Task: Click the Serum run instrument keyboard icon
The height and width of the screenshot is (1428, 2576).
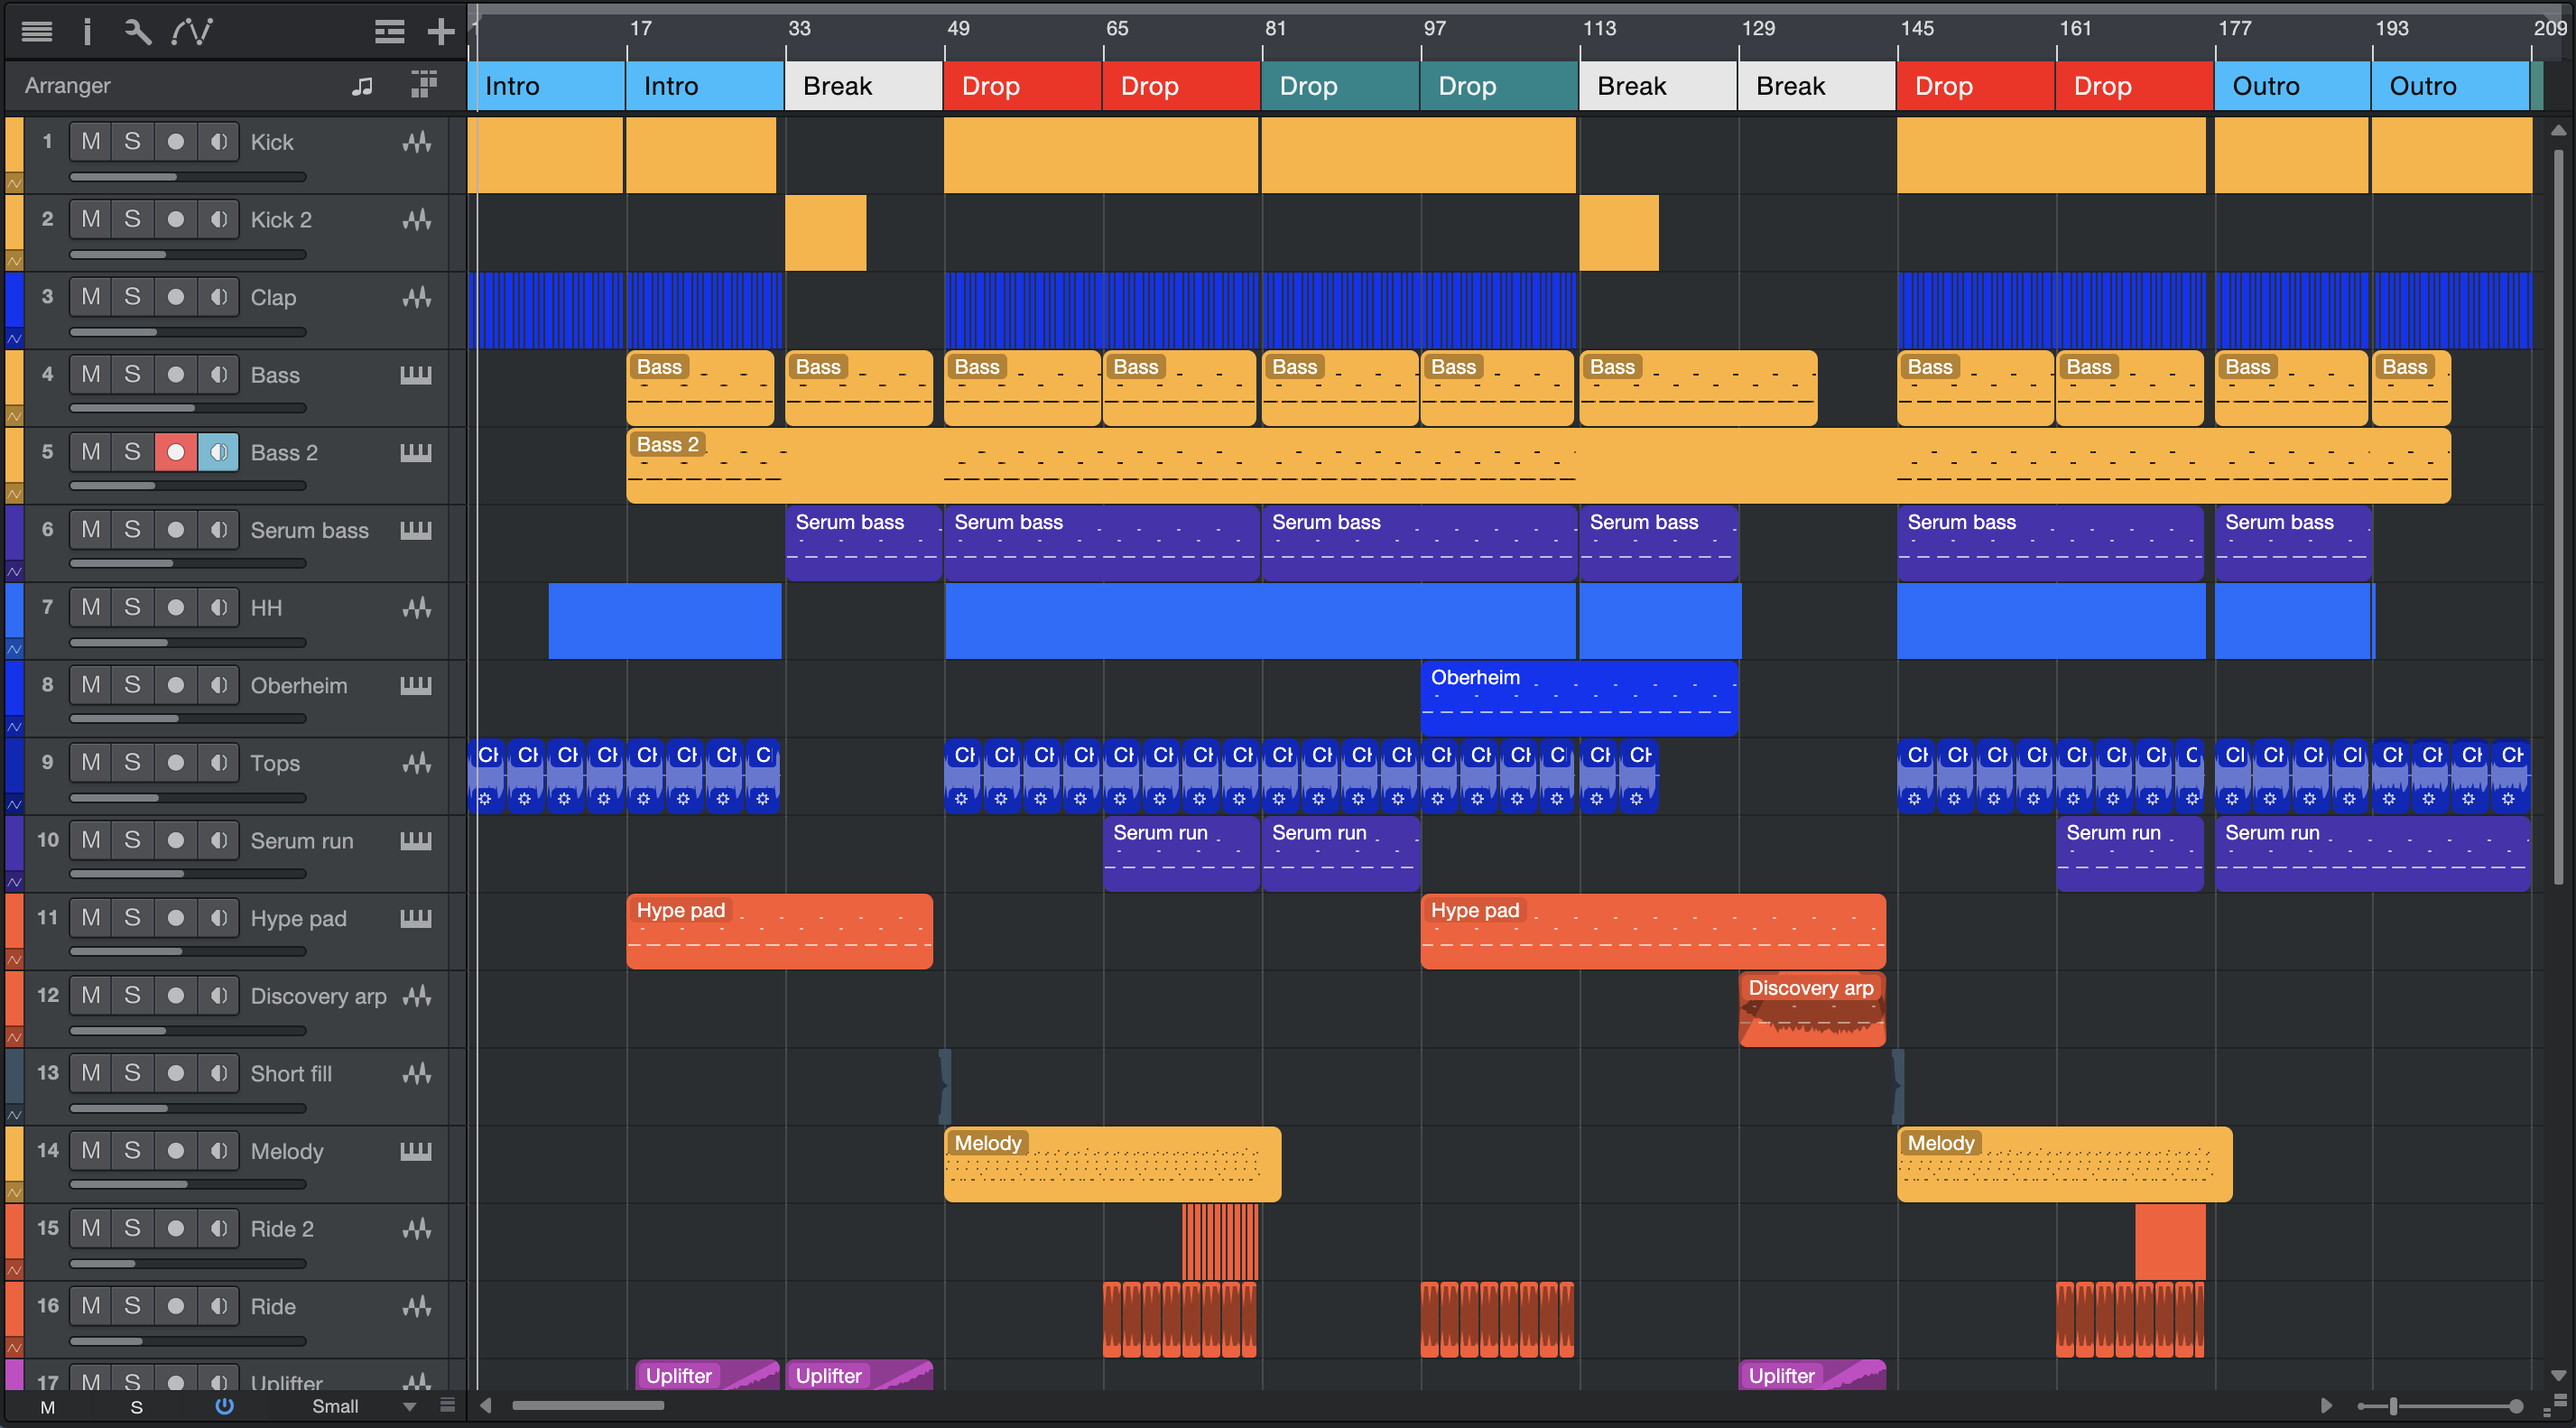Action: (416, 840)
